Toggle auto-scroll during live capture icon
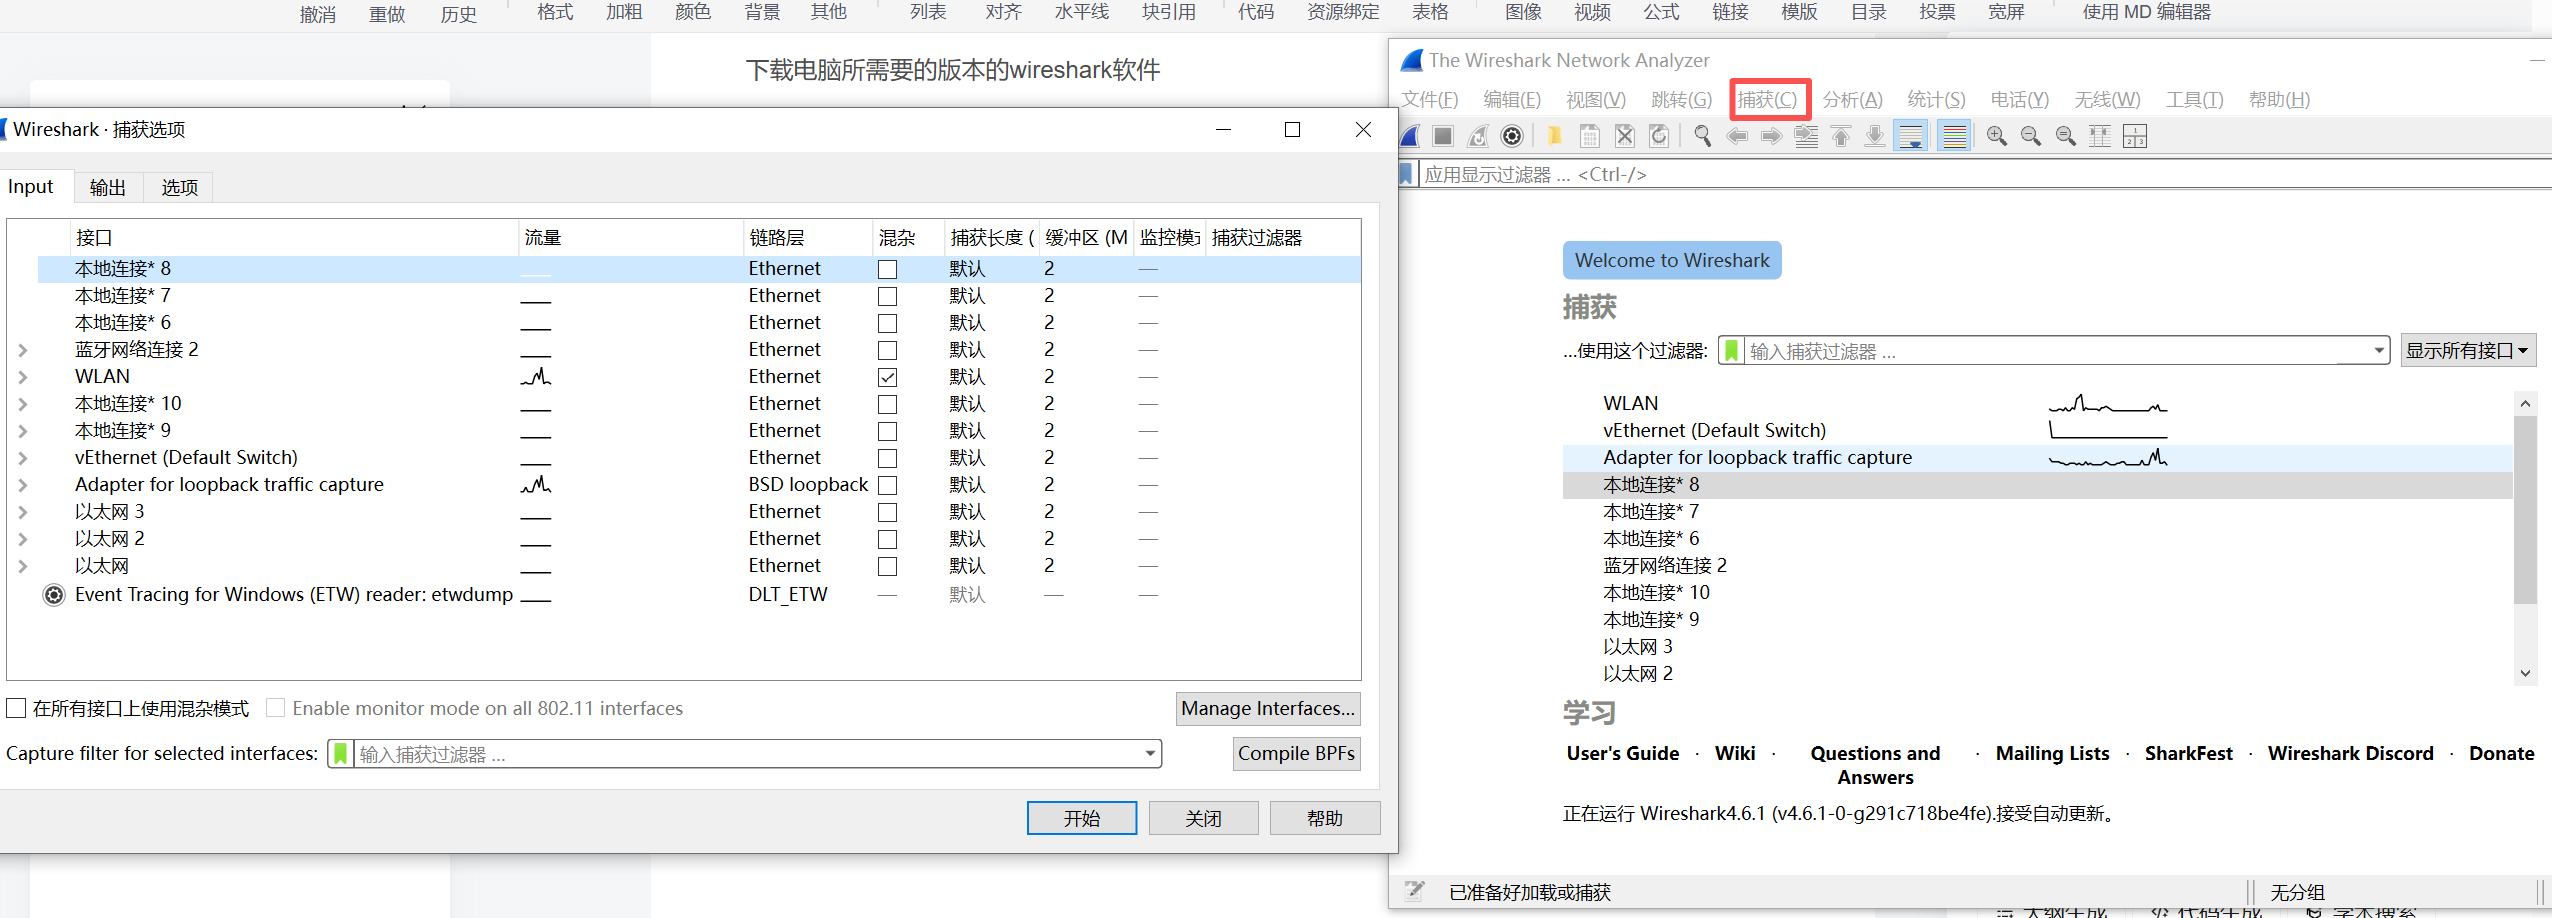Viewport: 2552px width, 918px height. [1911, 136]
